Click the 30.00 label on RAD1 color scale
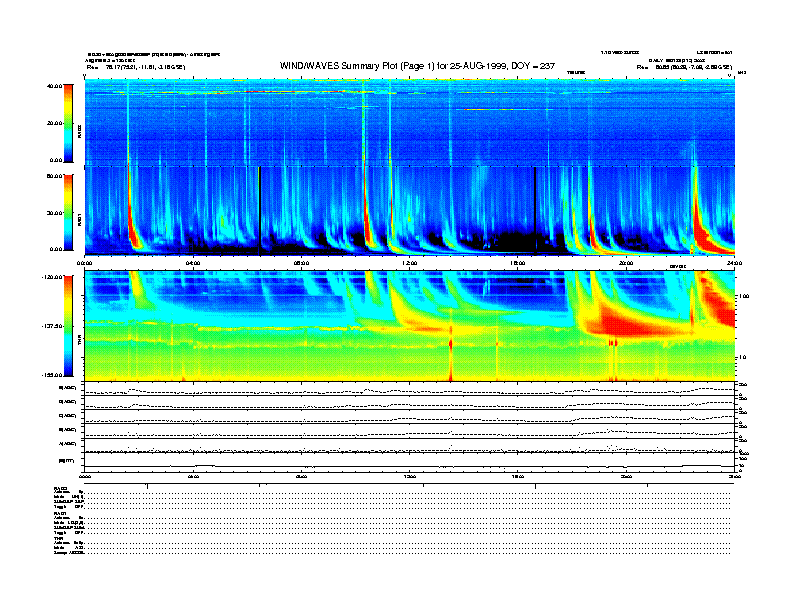792x612 pixels. click(54, 213)
